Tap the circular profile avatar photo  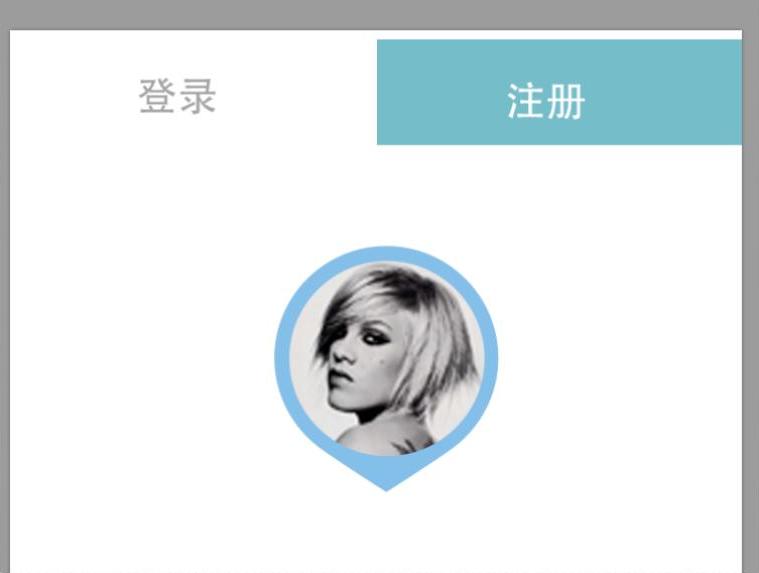pos(387,359)
